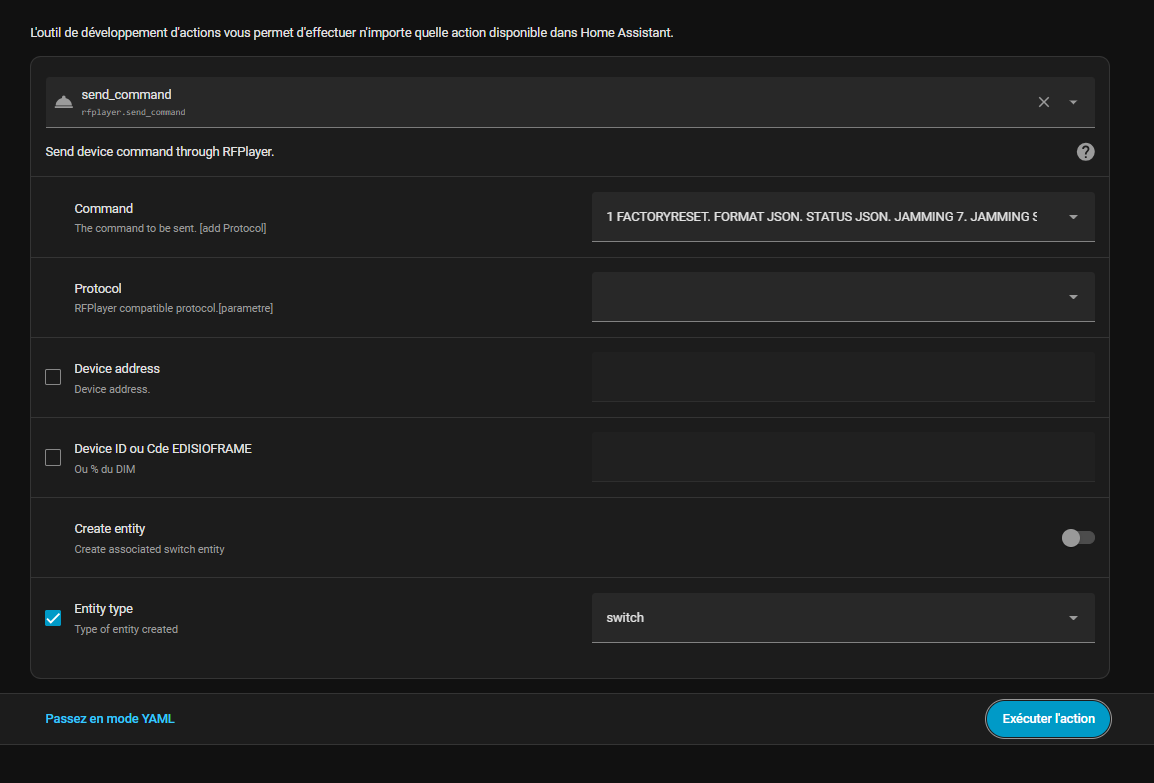
Task: Click the bell icon beside send_command
Action: [63, 102]
